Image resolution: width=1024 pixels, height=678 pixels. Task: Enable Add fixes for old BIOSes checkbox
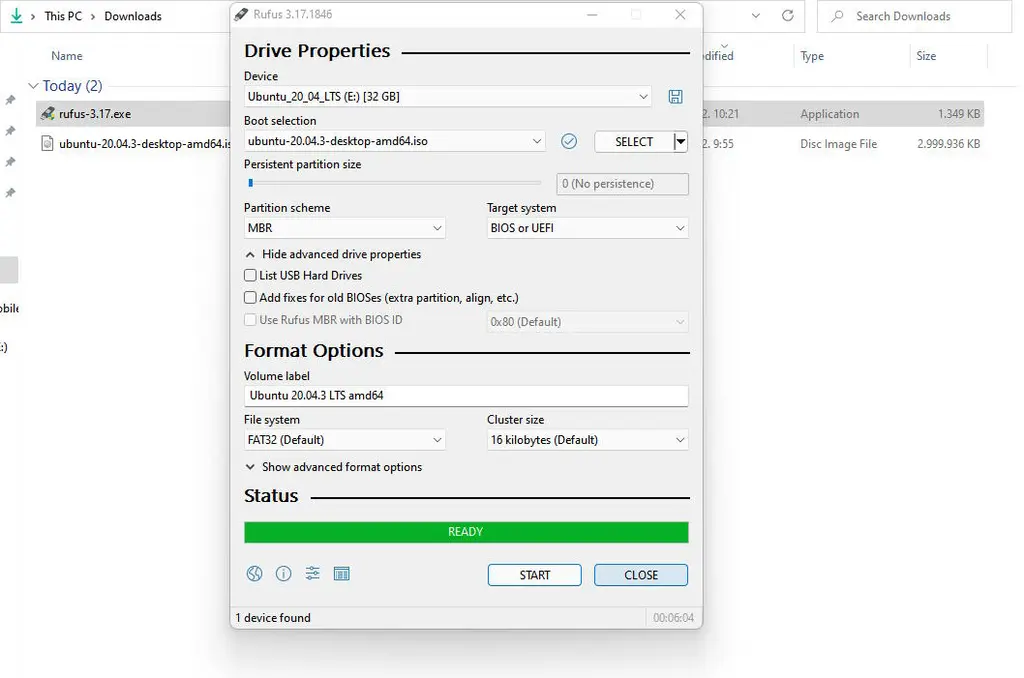click(x=250, y=298)
